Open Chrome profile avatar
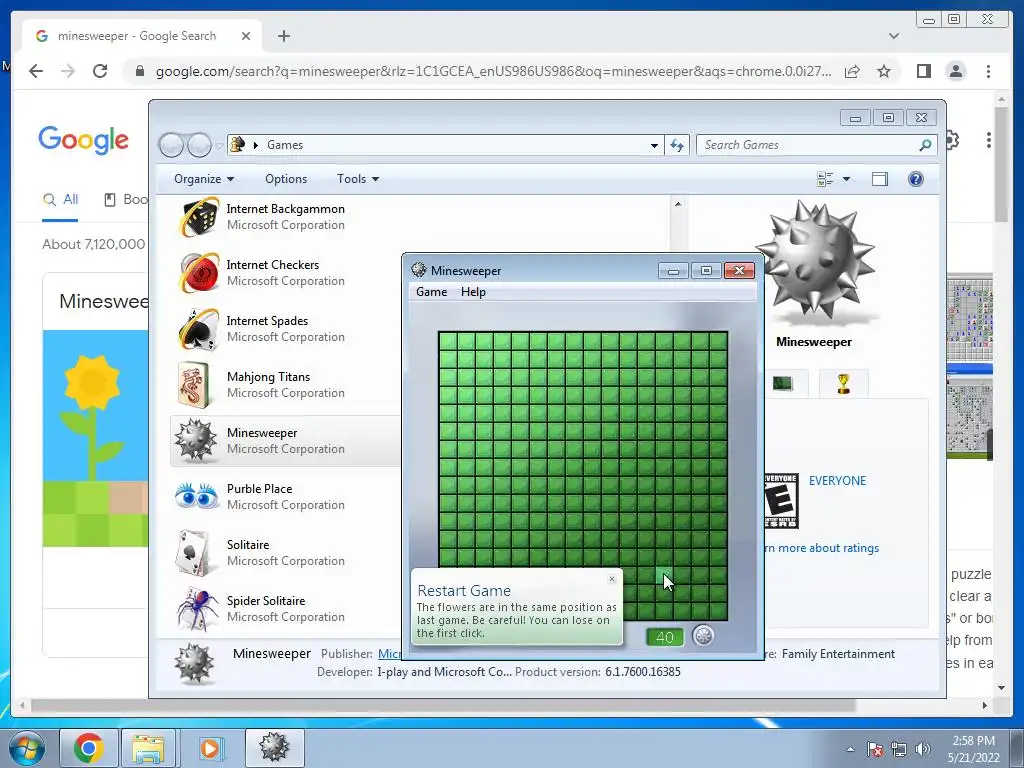 click(x=955, y=71)
